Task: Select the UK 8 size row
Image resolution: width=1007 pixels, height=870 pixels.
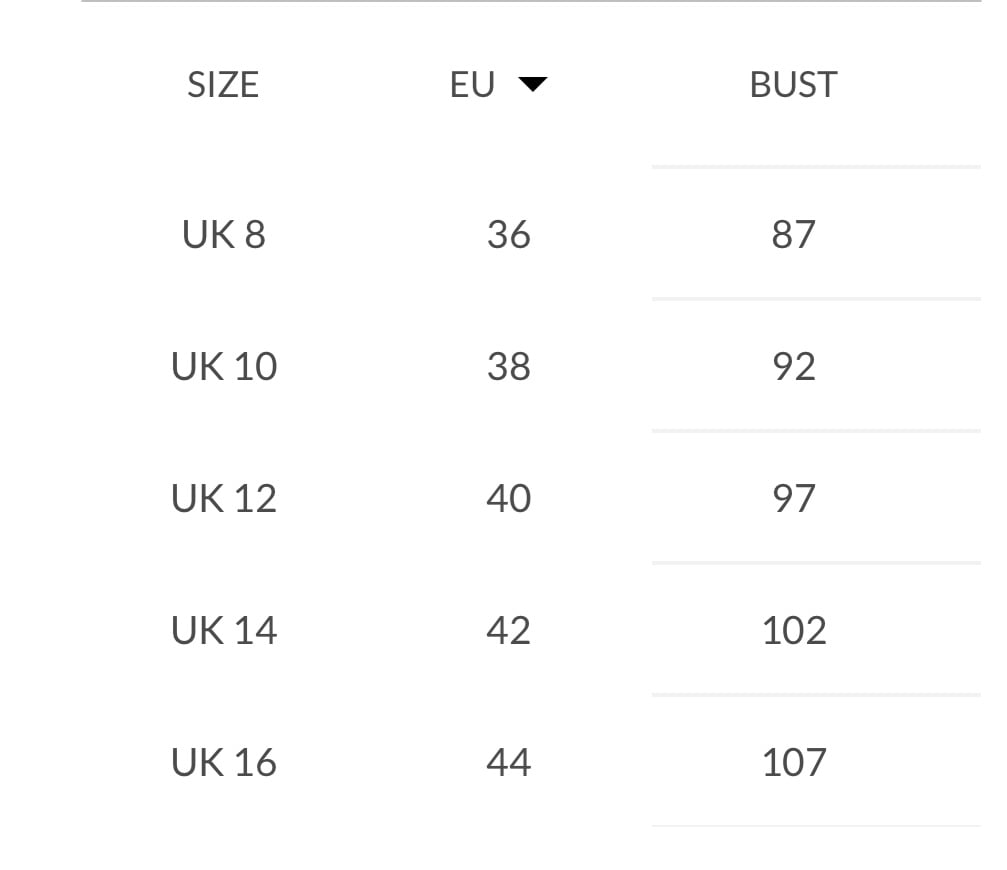Action: coord(224,235)
